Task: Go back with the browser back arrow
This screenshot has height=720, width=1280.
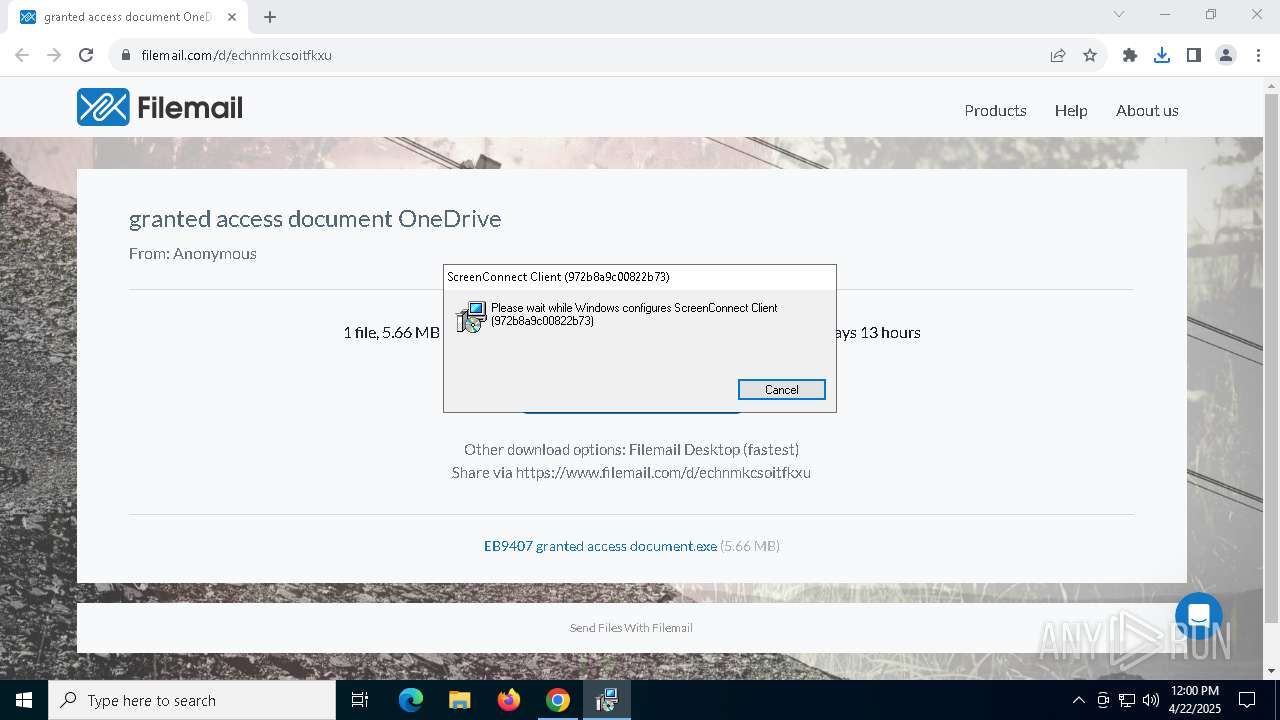Action: pos(22,55)
